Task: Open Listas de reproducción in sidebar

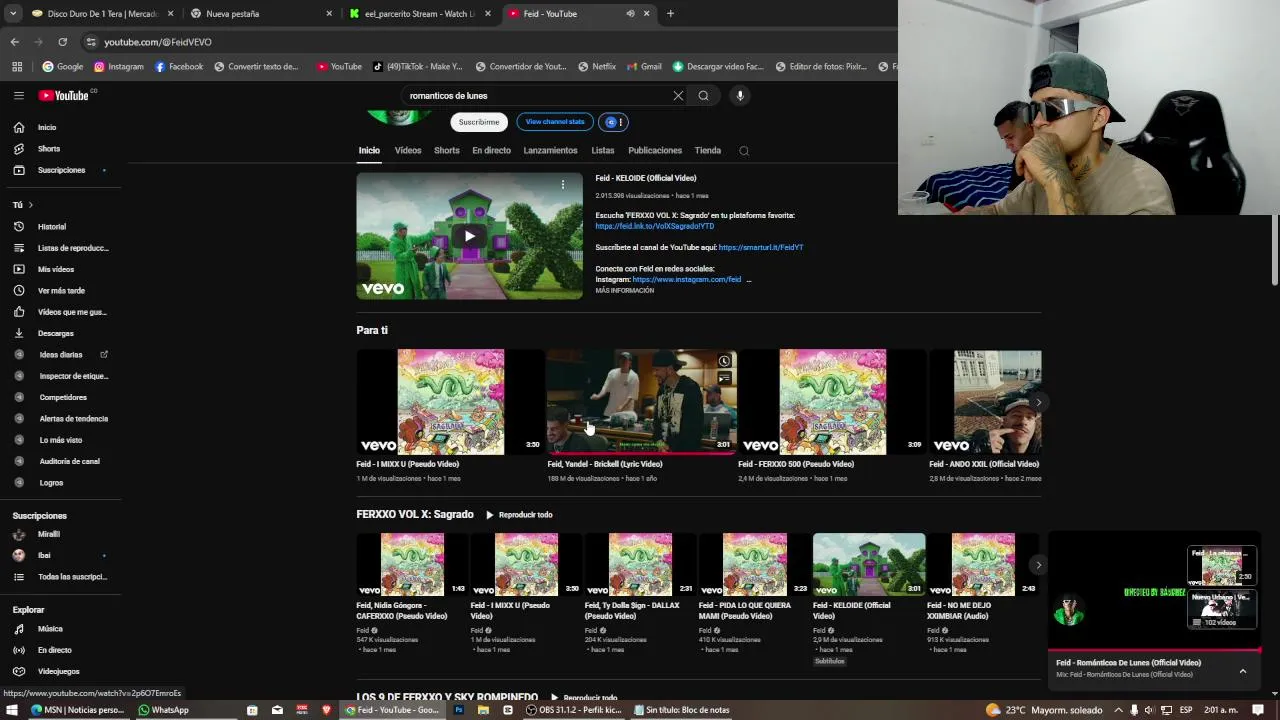Action: [x=72, y=248]
